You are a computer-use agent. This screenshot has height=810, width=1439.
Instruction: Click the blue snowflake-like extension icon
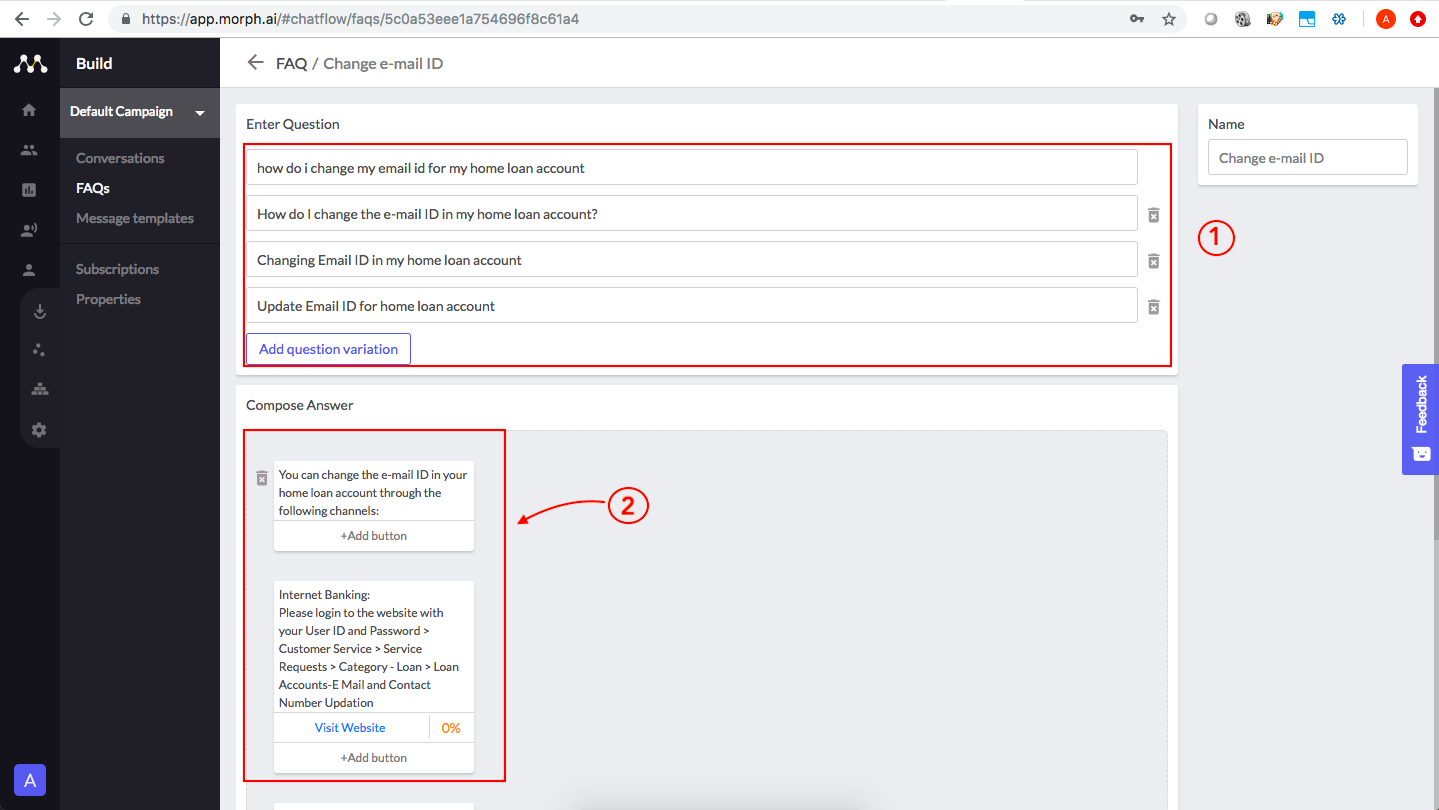tap(1339, 19)
